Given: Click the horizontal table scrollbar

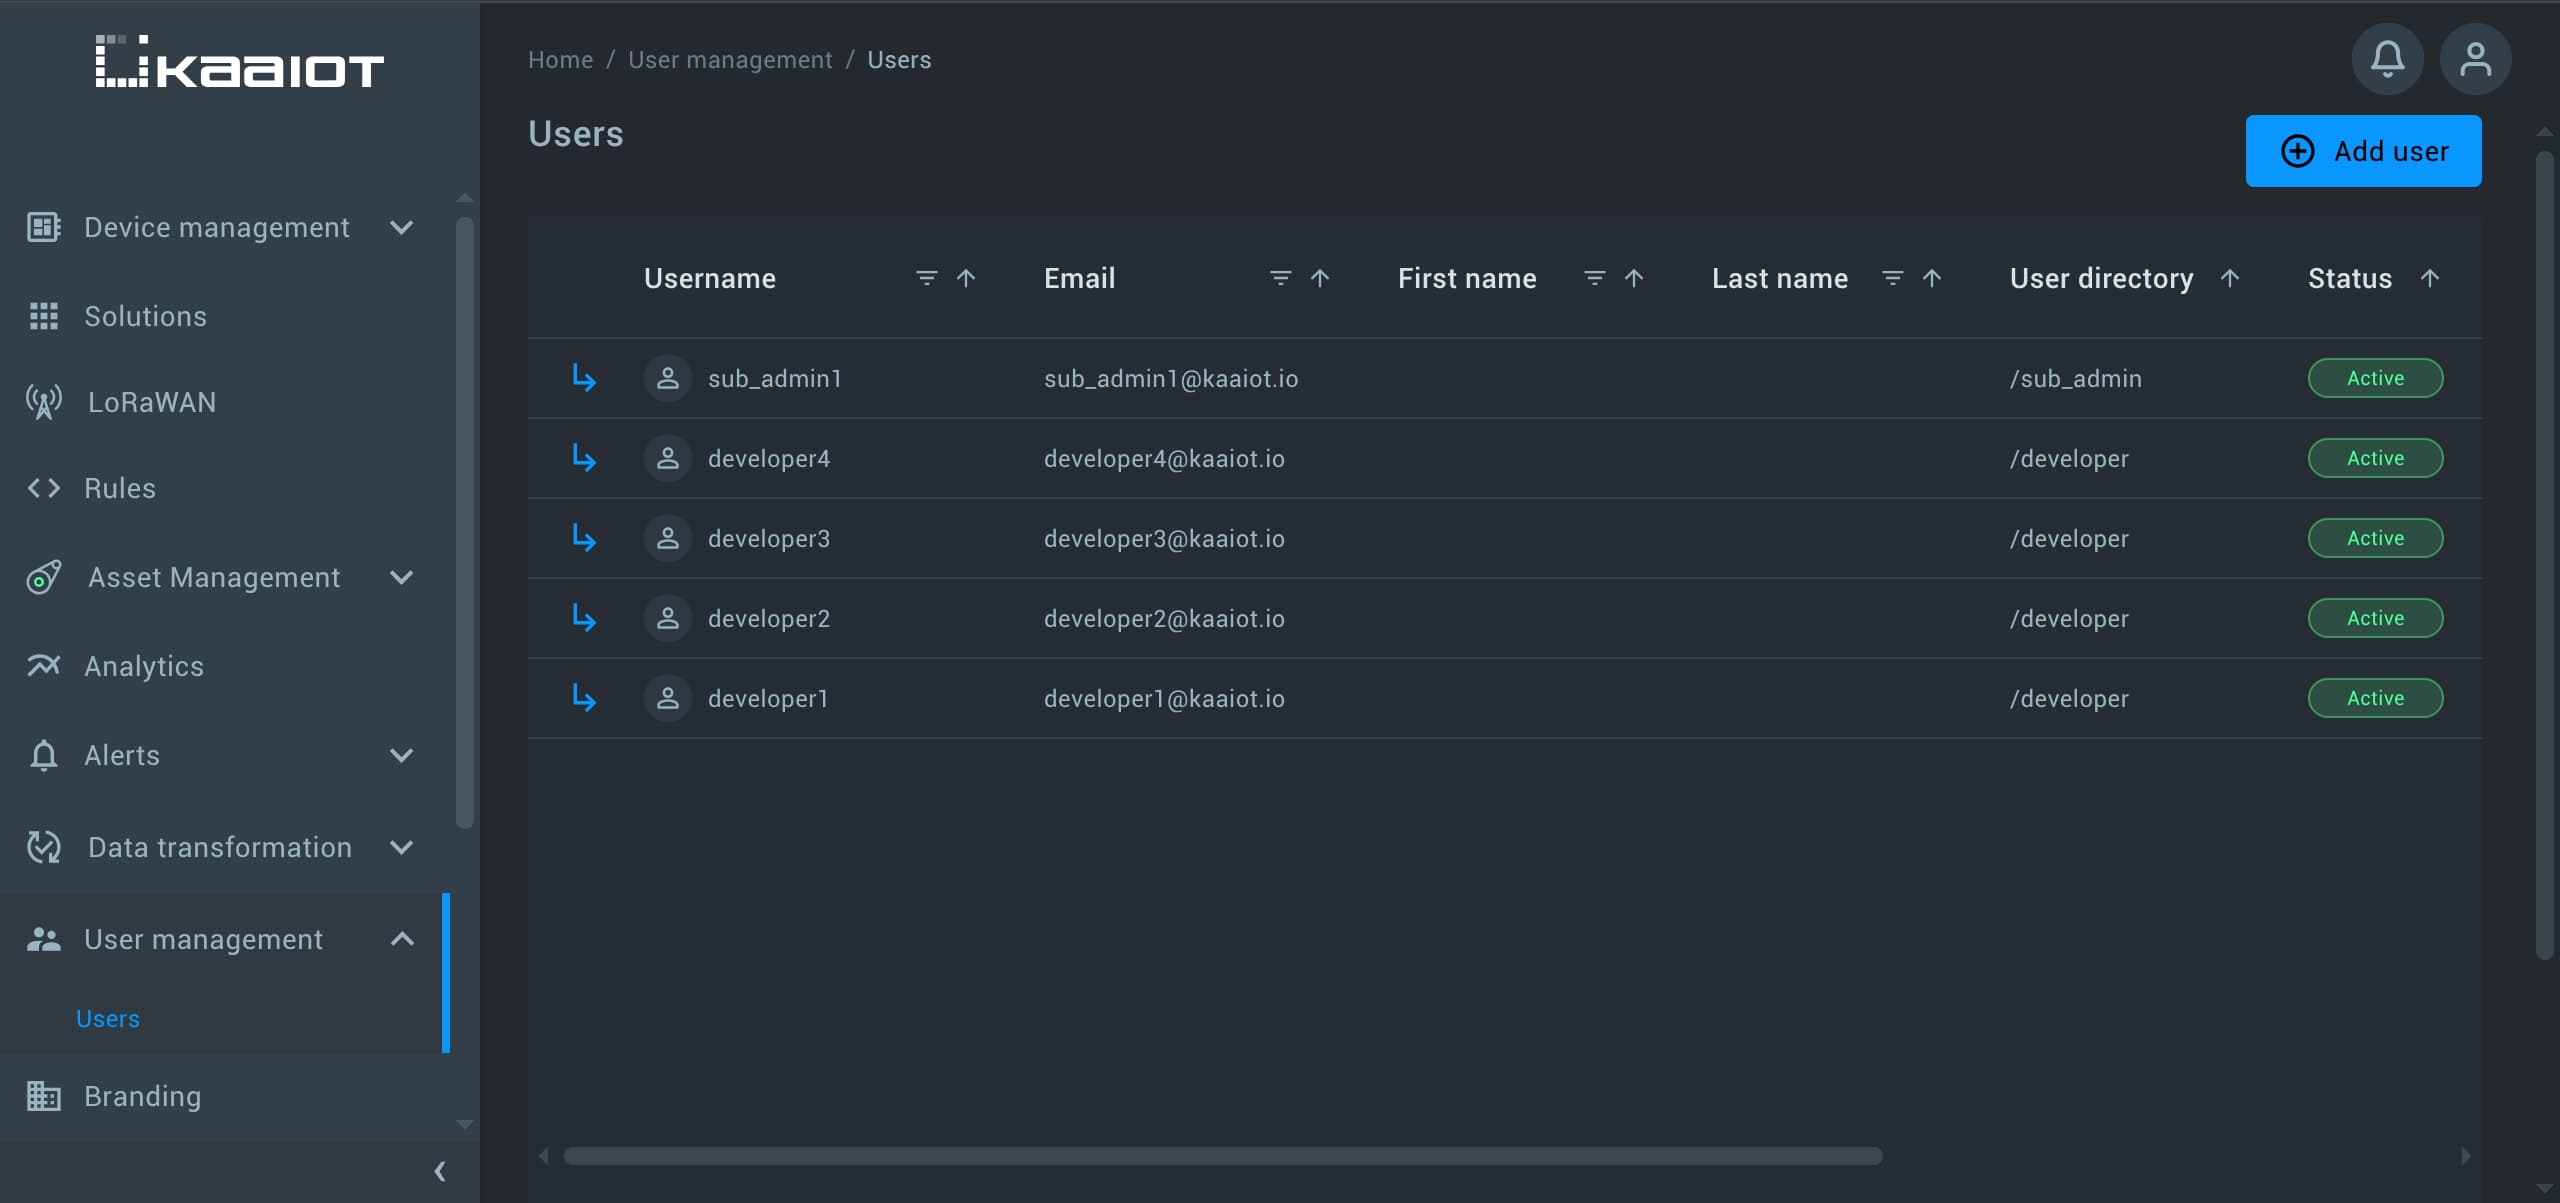Looking at the screenshot, I should click(x=1222, y=1156).
